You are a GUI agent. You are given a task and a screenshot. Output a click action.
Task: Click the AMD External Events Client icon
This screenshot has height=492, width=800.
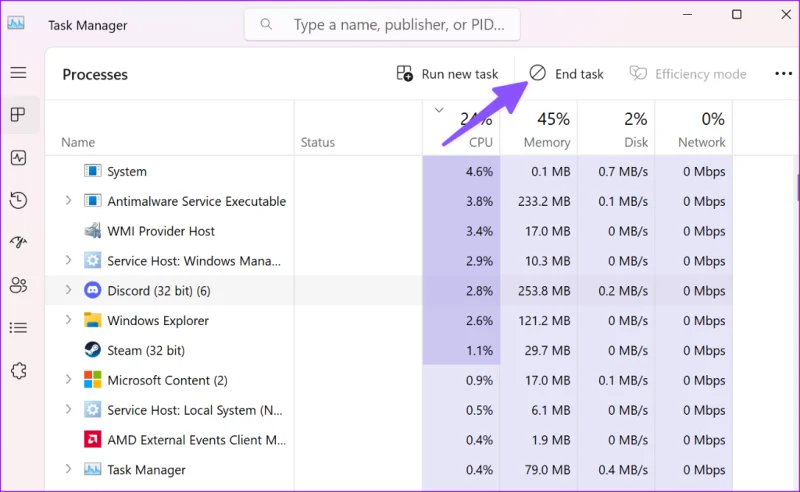click(x=92, y=439)
